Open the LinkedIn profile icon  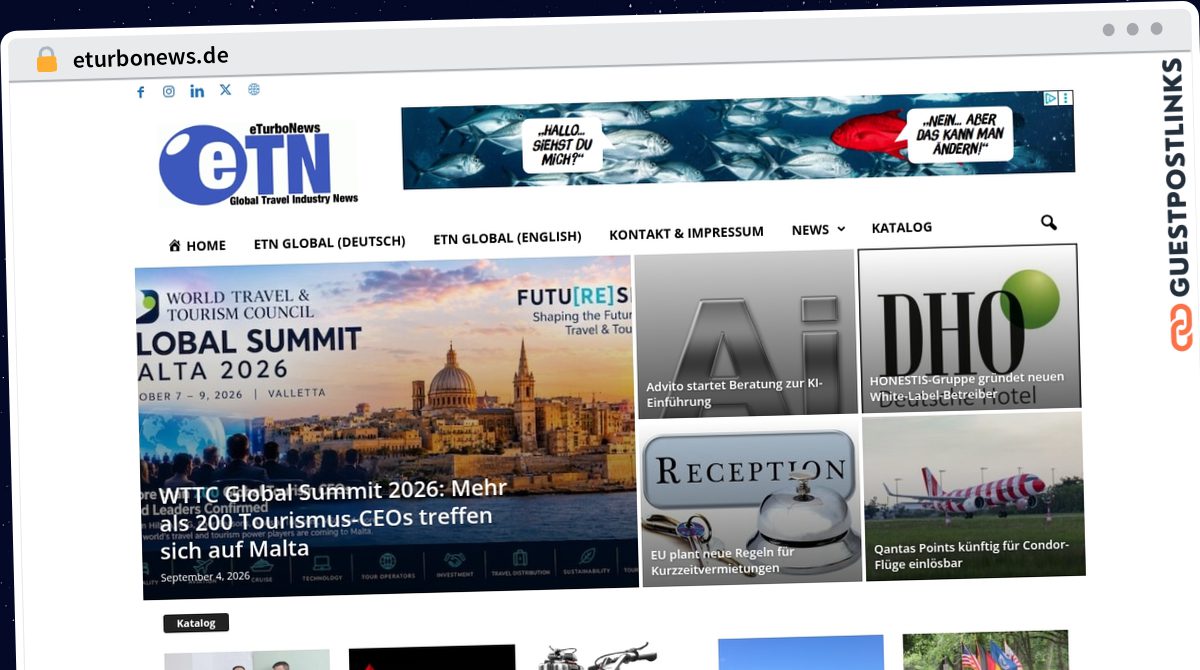197,91
